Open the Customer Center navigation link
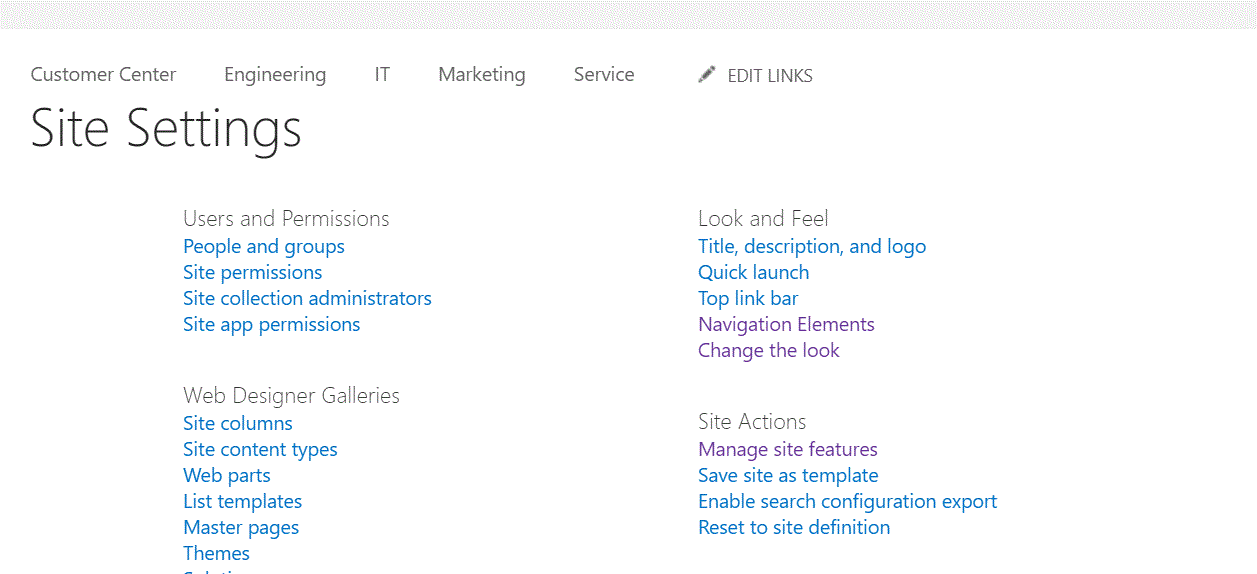The height and width of the screenshot is (574, 1257). coord(103,74)
